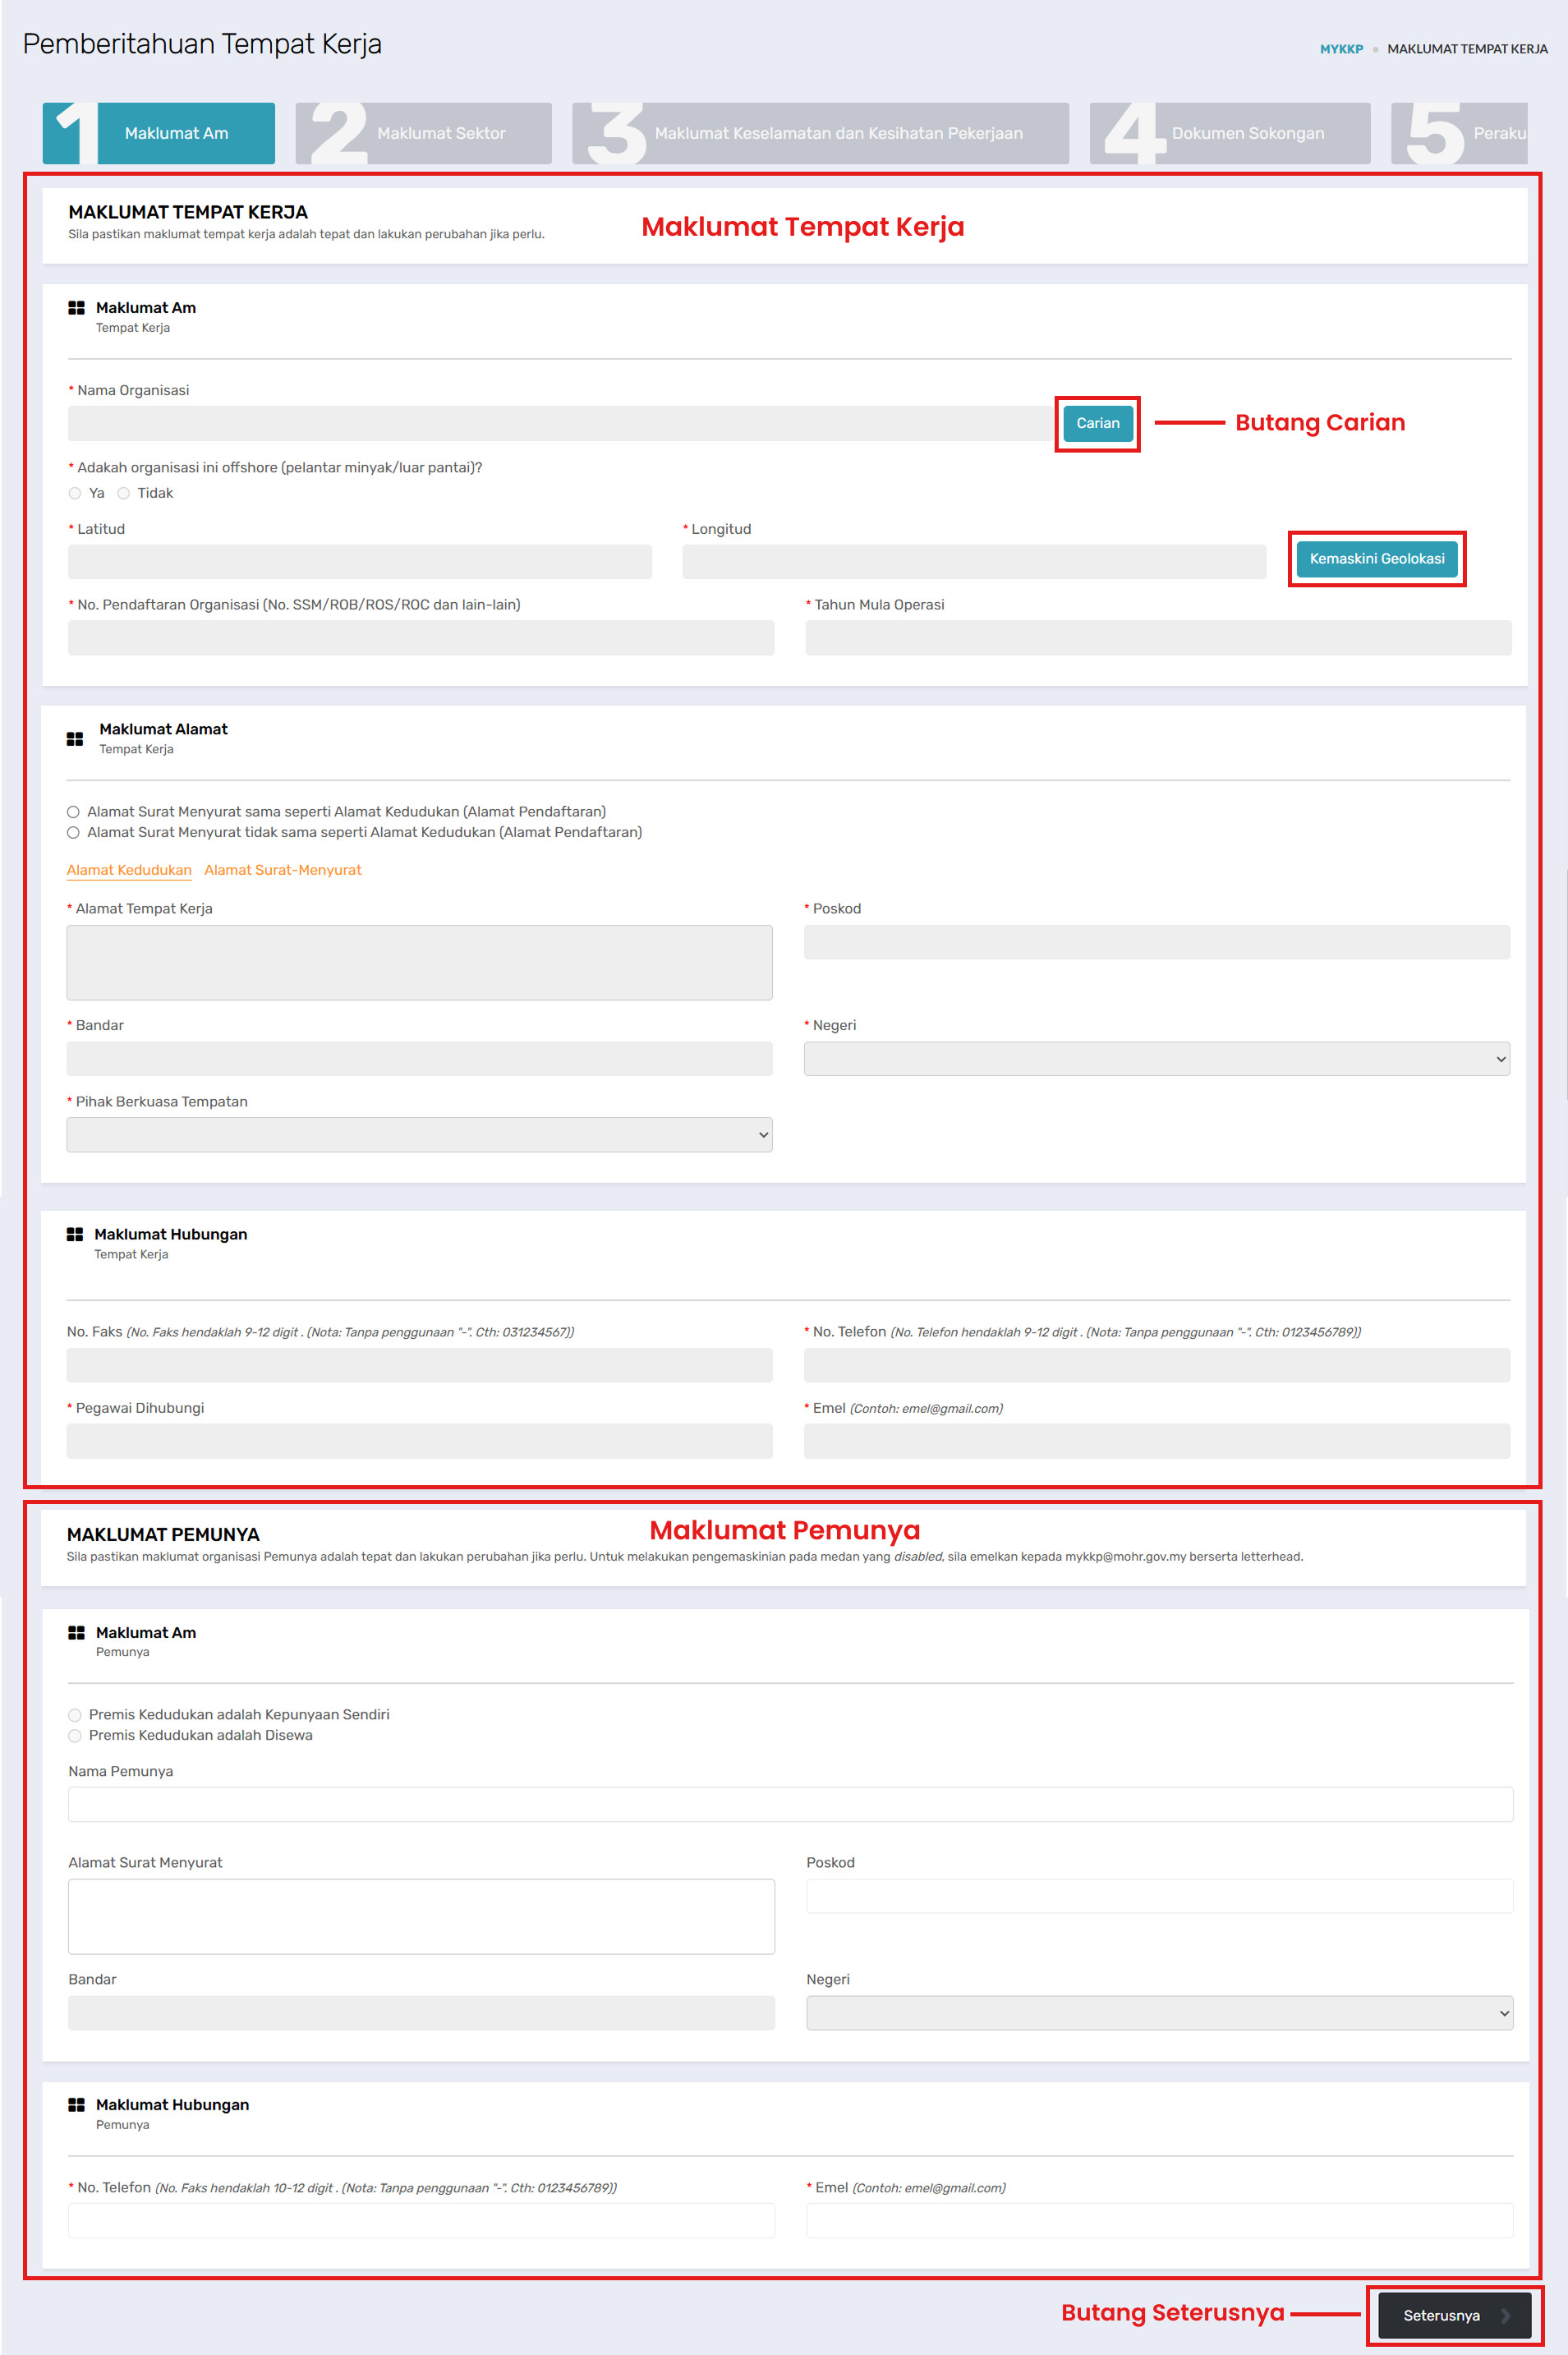The width and height of the screenshot is (1568, 2355).
Task: Click the Pemunya Alamat Surat Menyurat text area
Action: [x=421, y=1916]
